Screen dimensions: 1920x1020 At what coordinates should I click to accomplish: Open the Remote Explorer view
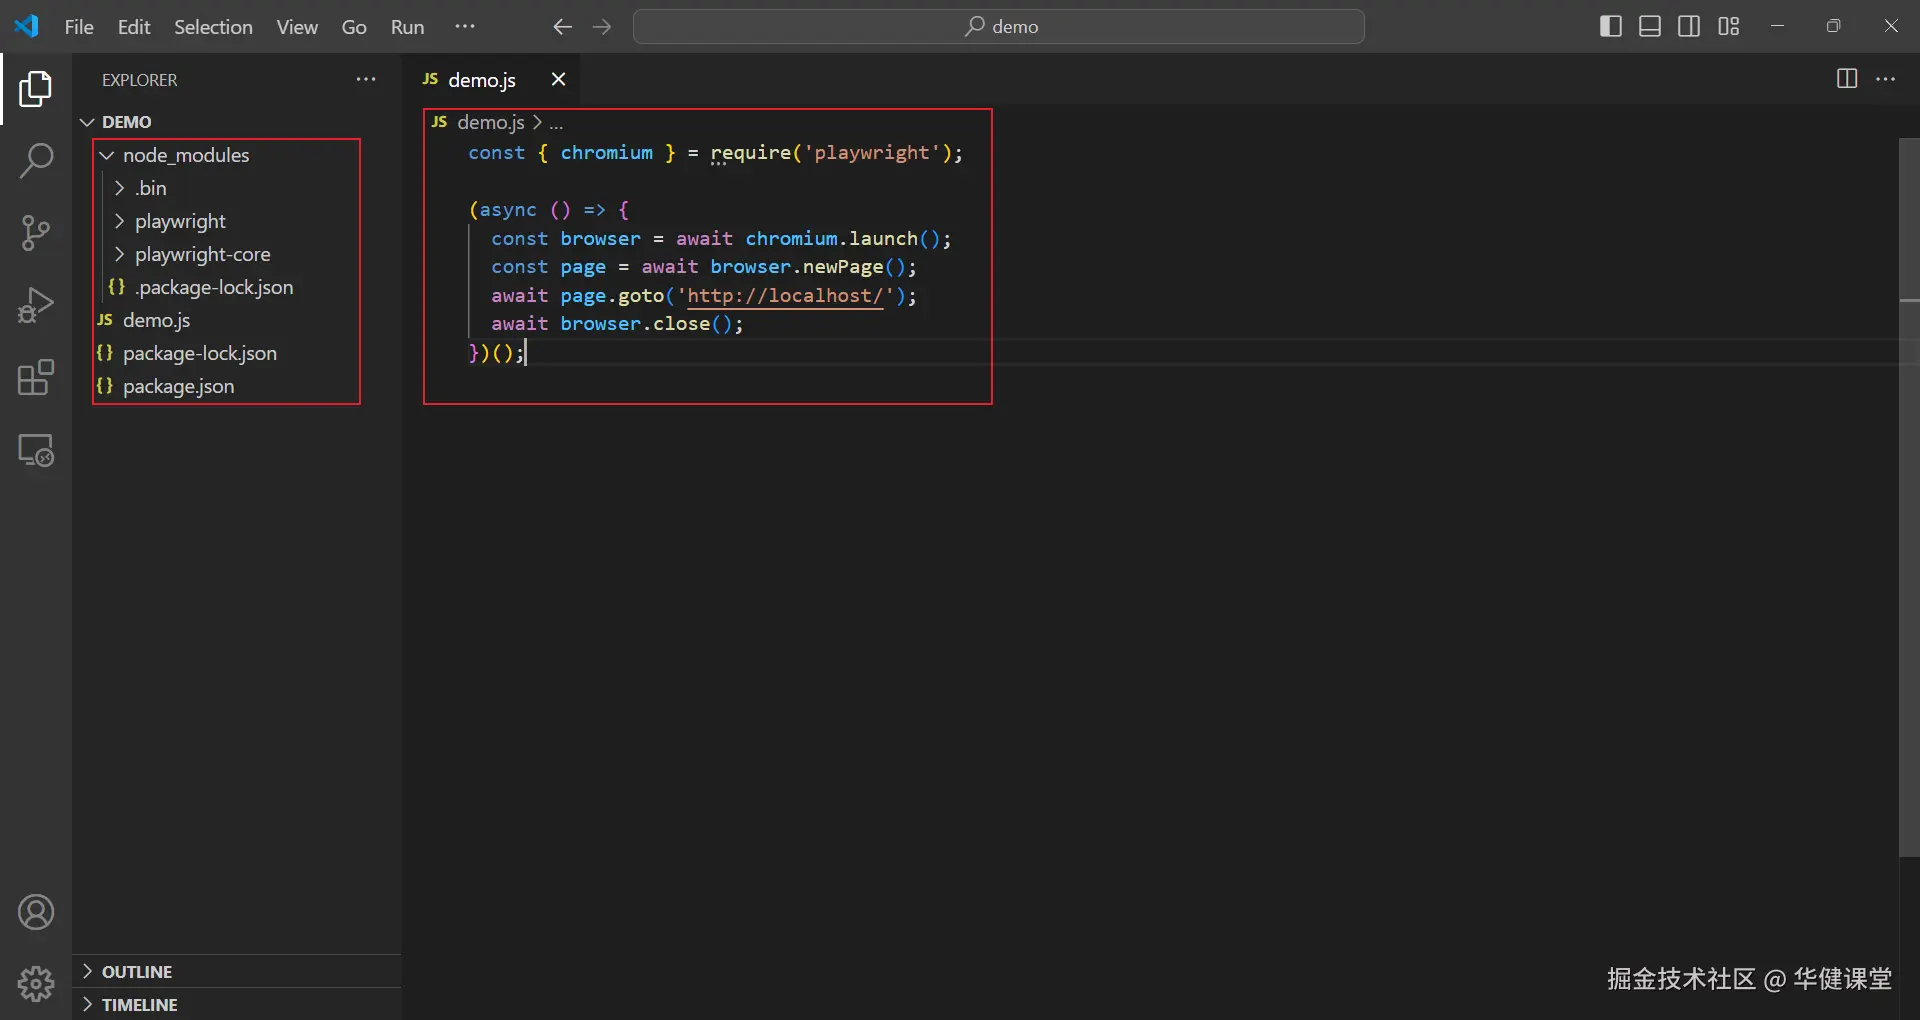click(x=36, y=451)
